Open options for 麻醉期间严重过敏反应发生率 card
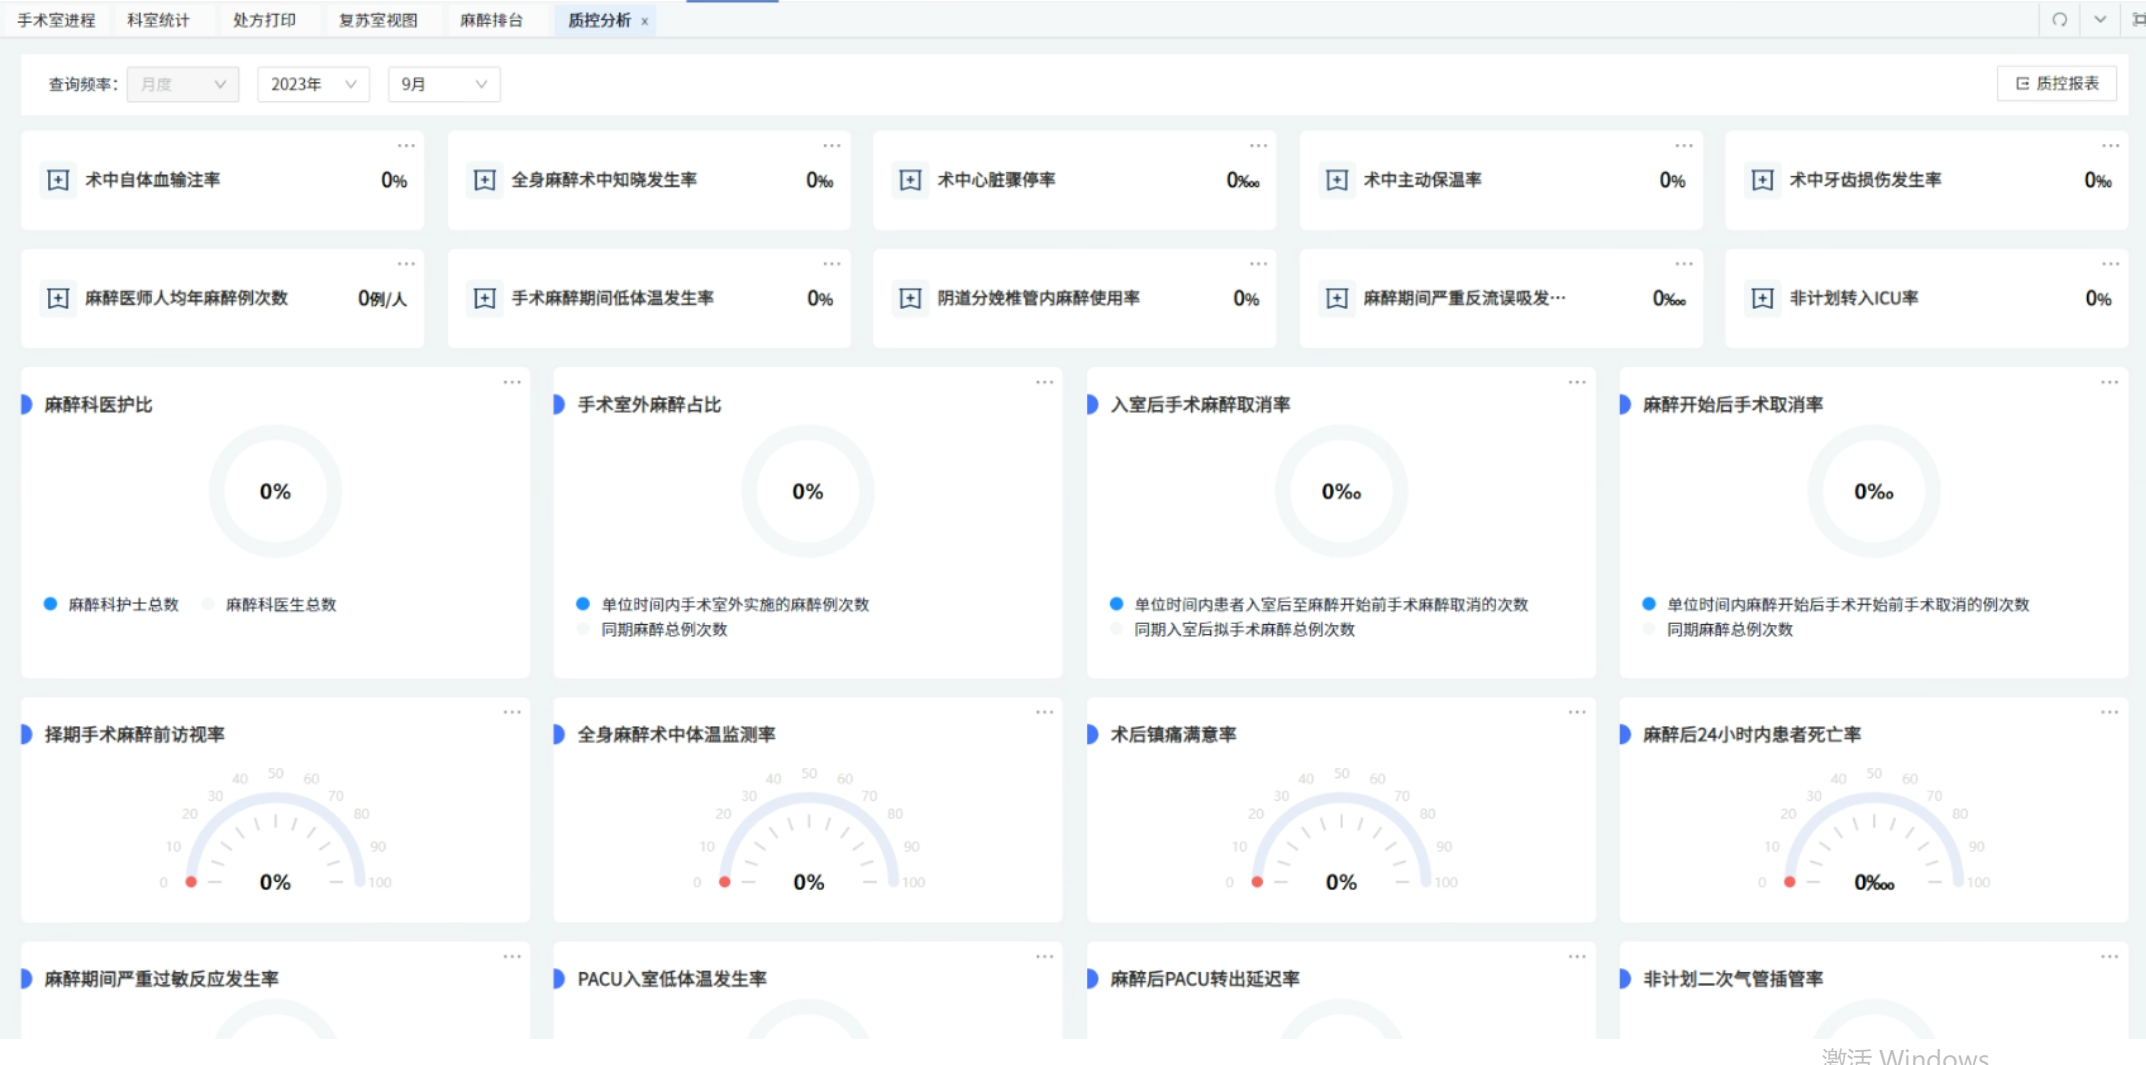This screenshot has height=1065, width=2146. (x=512, y=956)
